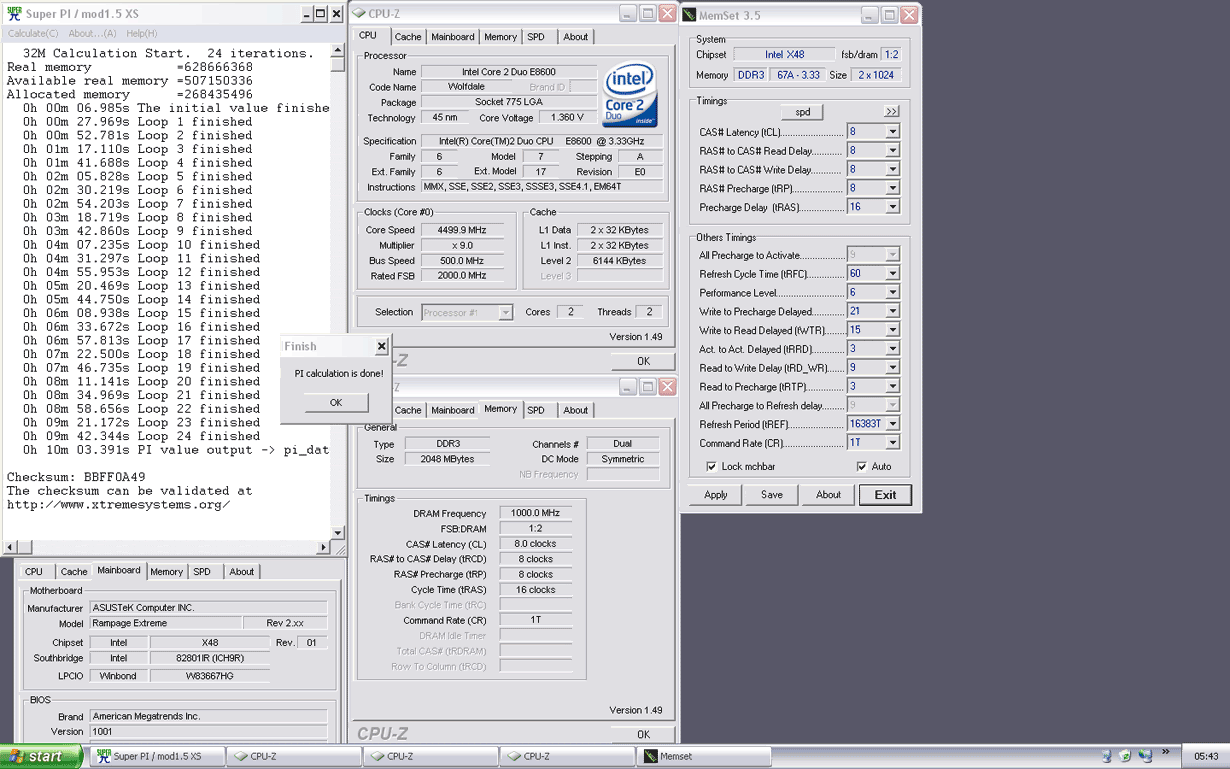Click the Loop 24 finished line

pyautogui.click(x=141, y=436)
